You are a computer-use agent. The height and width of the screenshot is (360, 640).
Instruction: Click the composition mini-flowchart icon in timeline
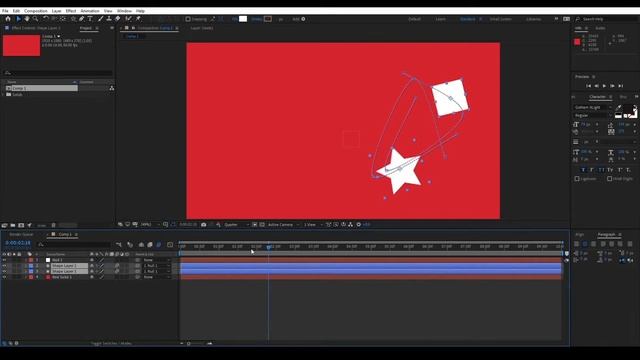point(119,244)
